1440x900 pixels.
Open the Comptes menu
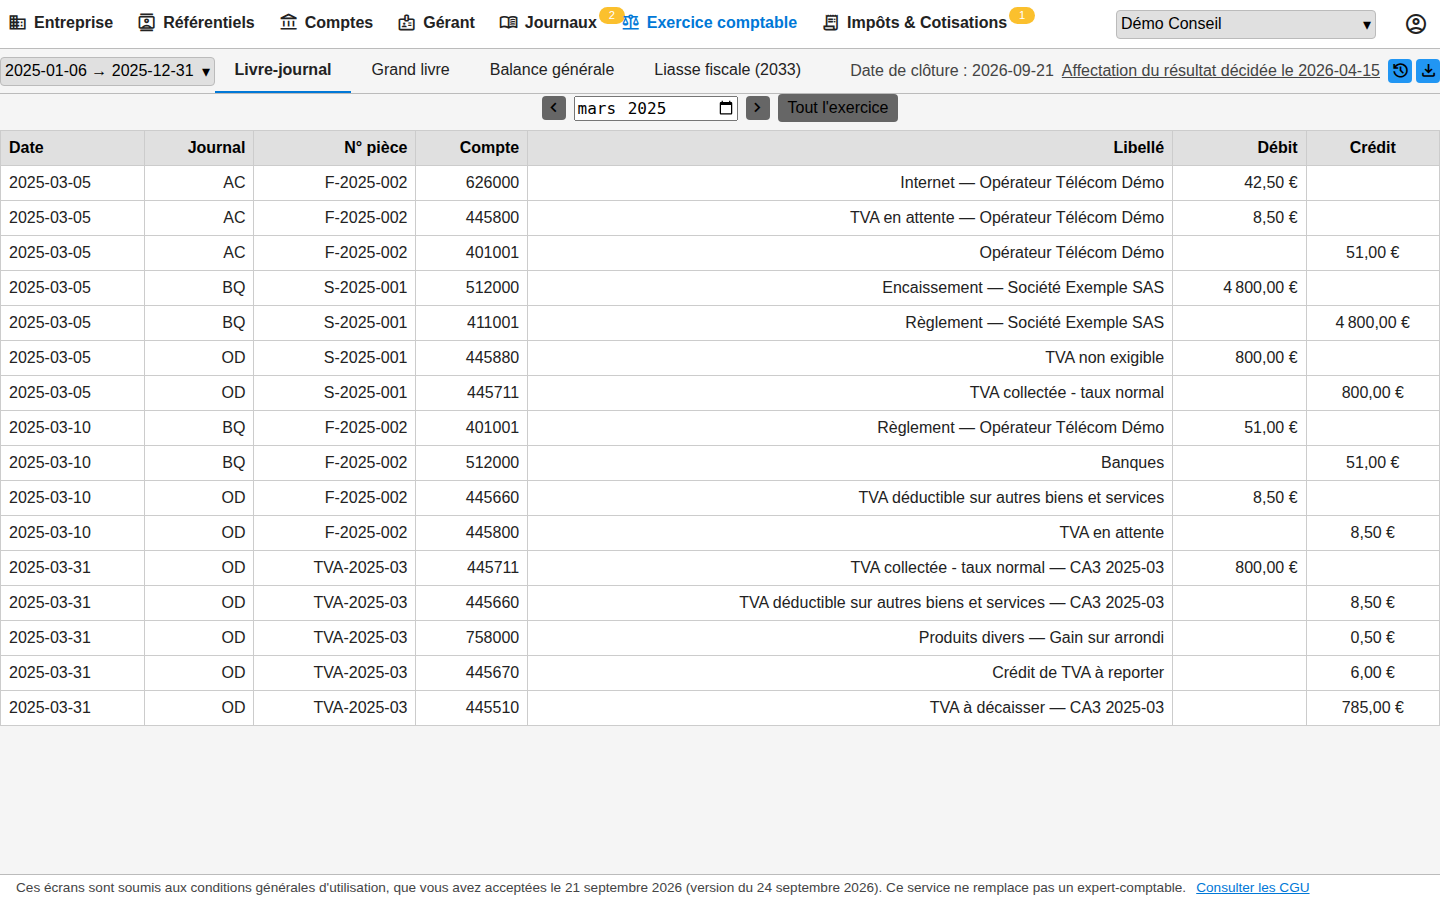pyautogui.click(x=326, y=22)
